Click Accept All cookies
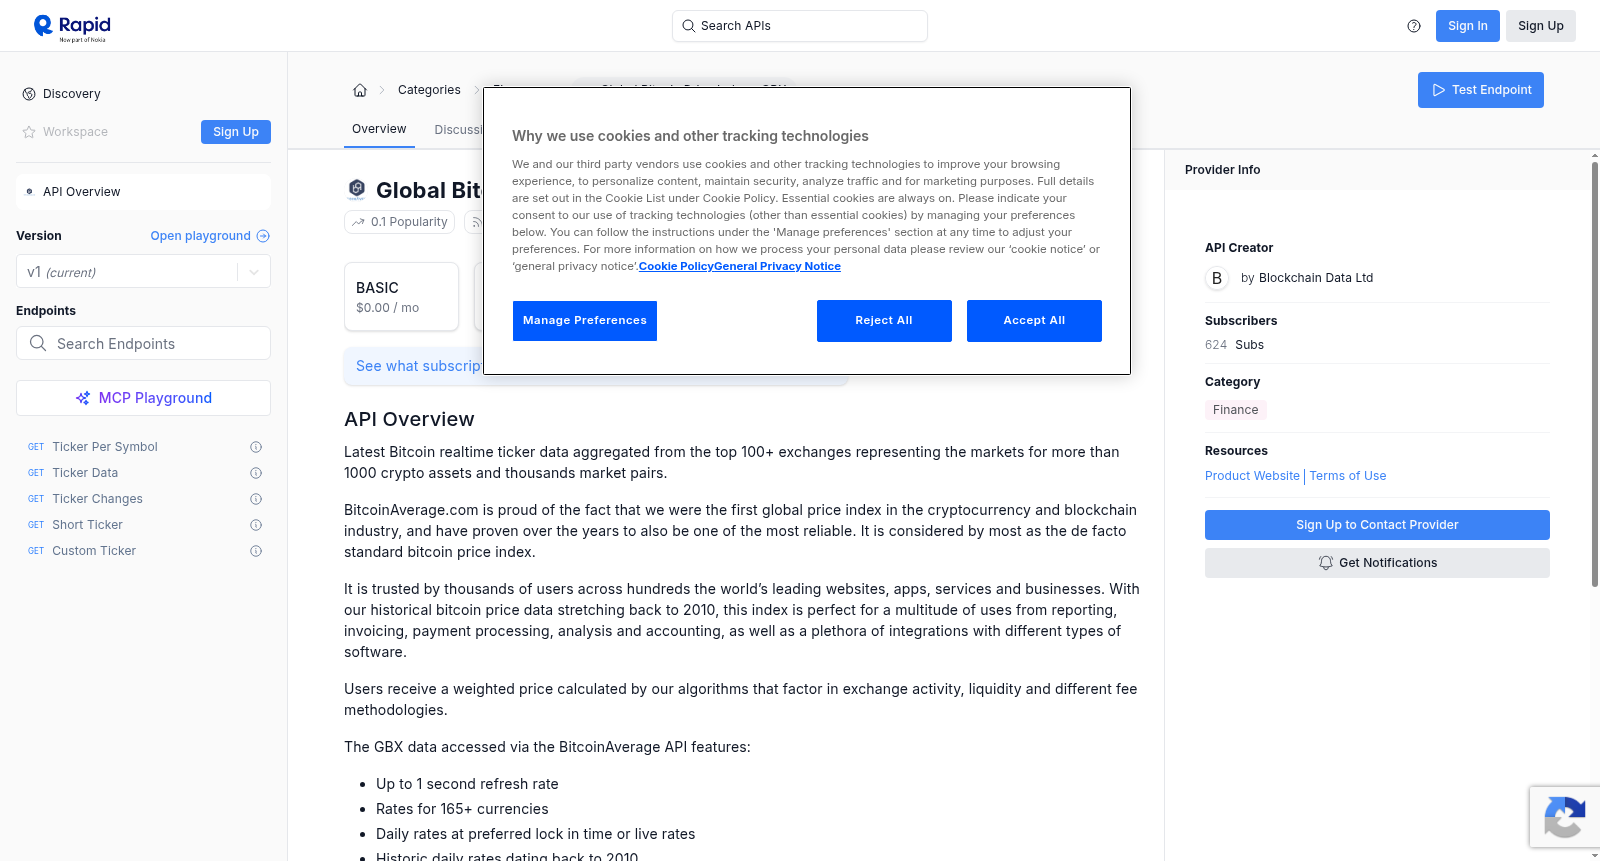The height and width of the screenshot is (861, 1600). pyautogui.click(x=1034, y=321)
